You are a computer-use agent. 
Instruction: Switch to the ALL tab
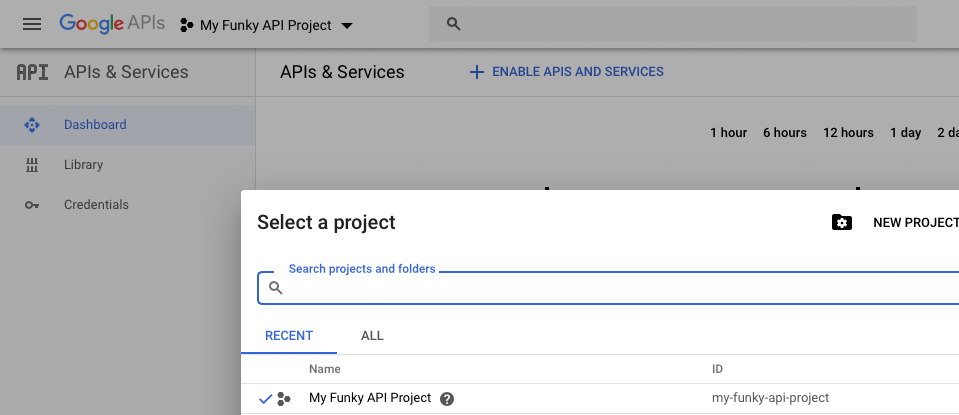(x=372, y=336)
